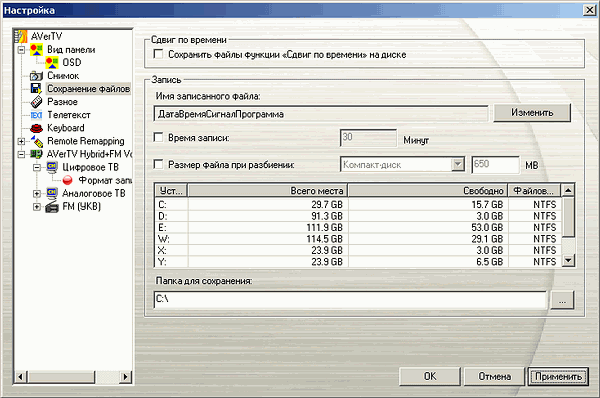600x398 pixels.
Task: Click the Папка для сохранения path field
Action: tap(350, 299)
